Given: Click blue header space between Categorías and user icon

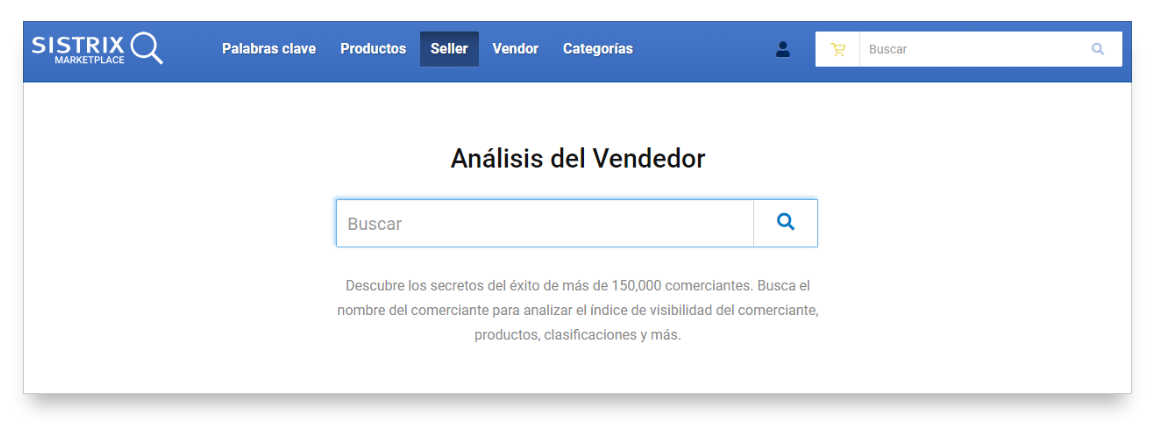Looking at the screenshot, I should (705, 49).
